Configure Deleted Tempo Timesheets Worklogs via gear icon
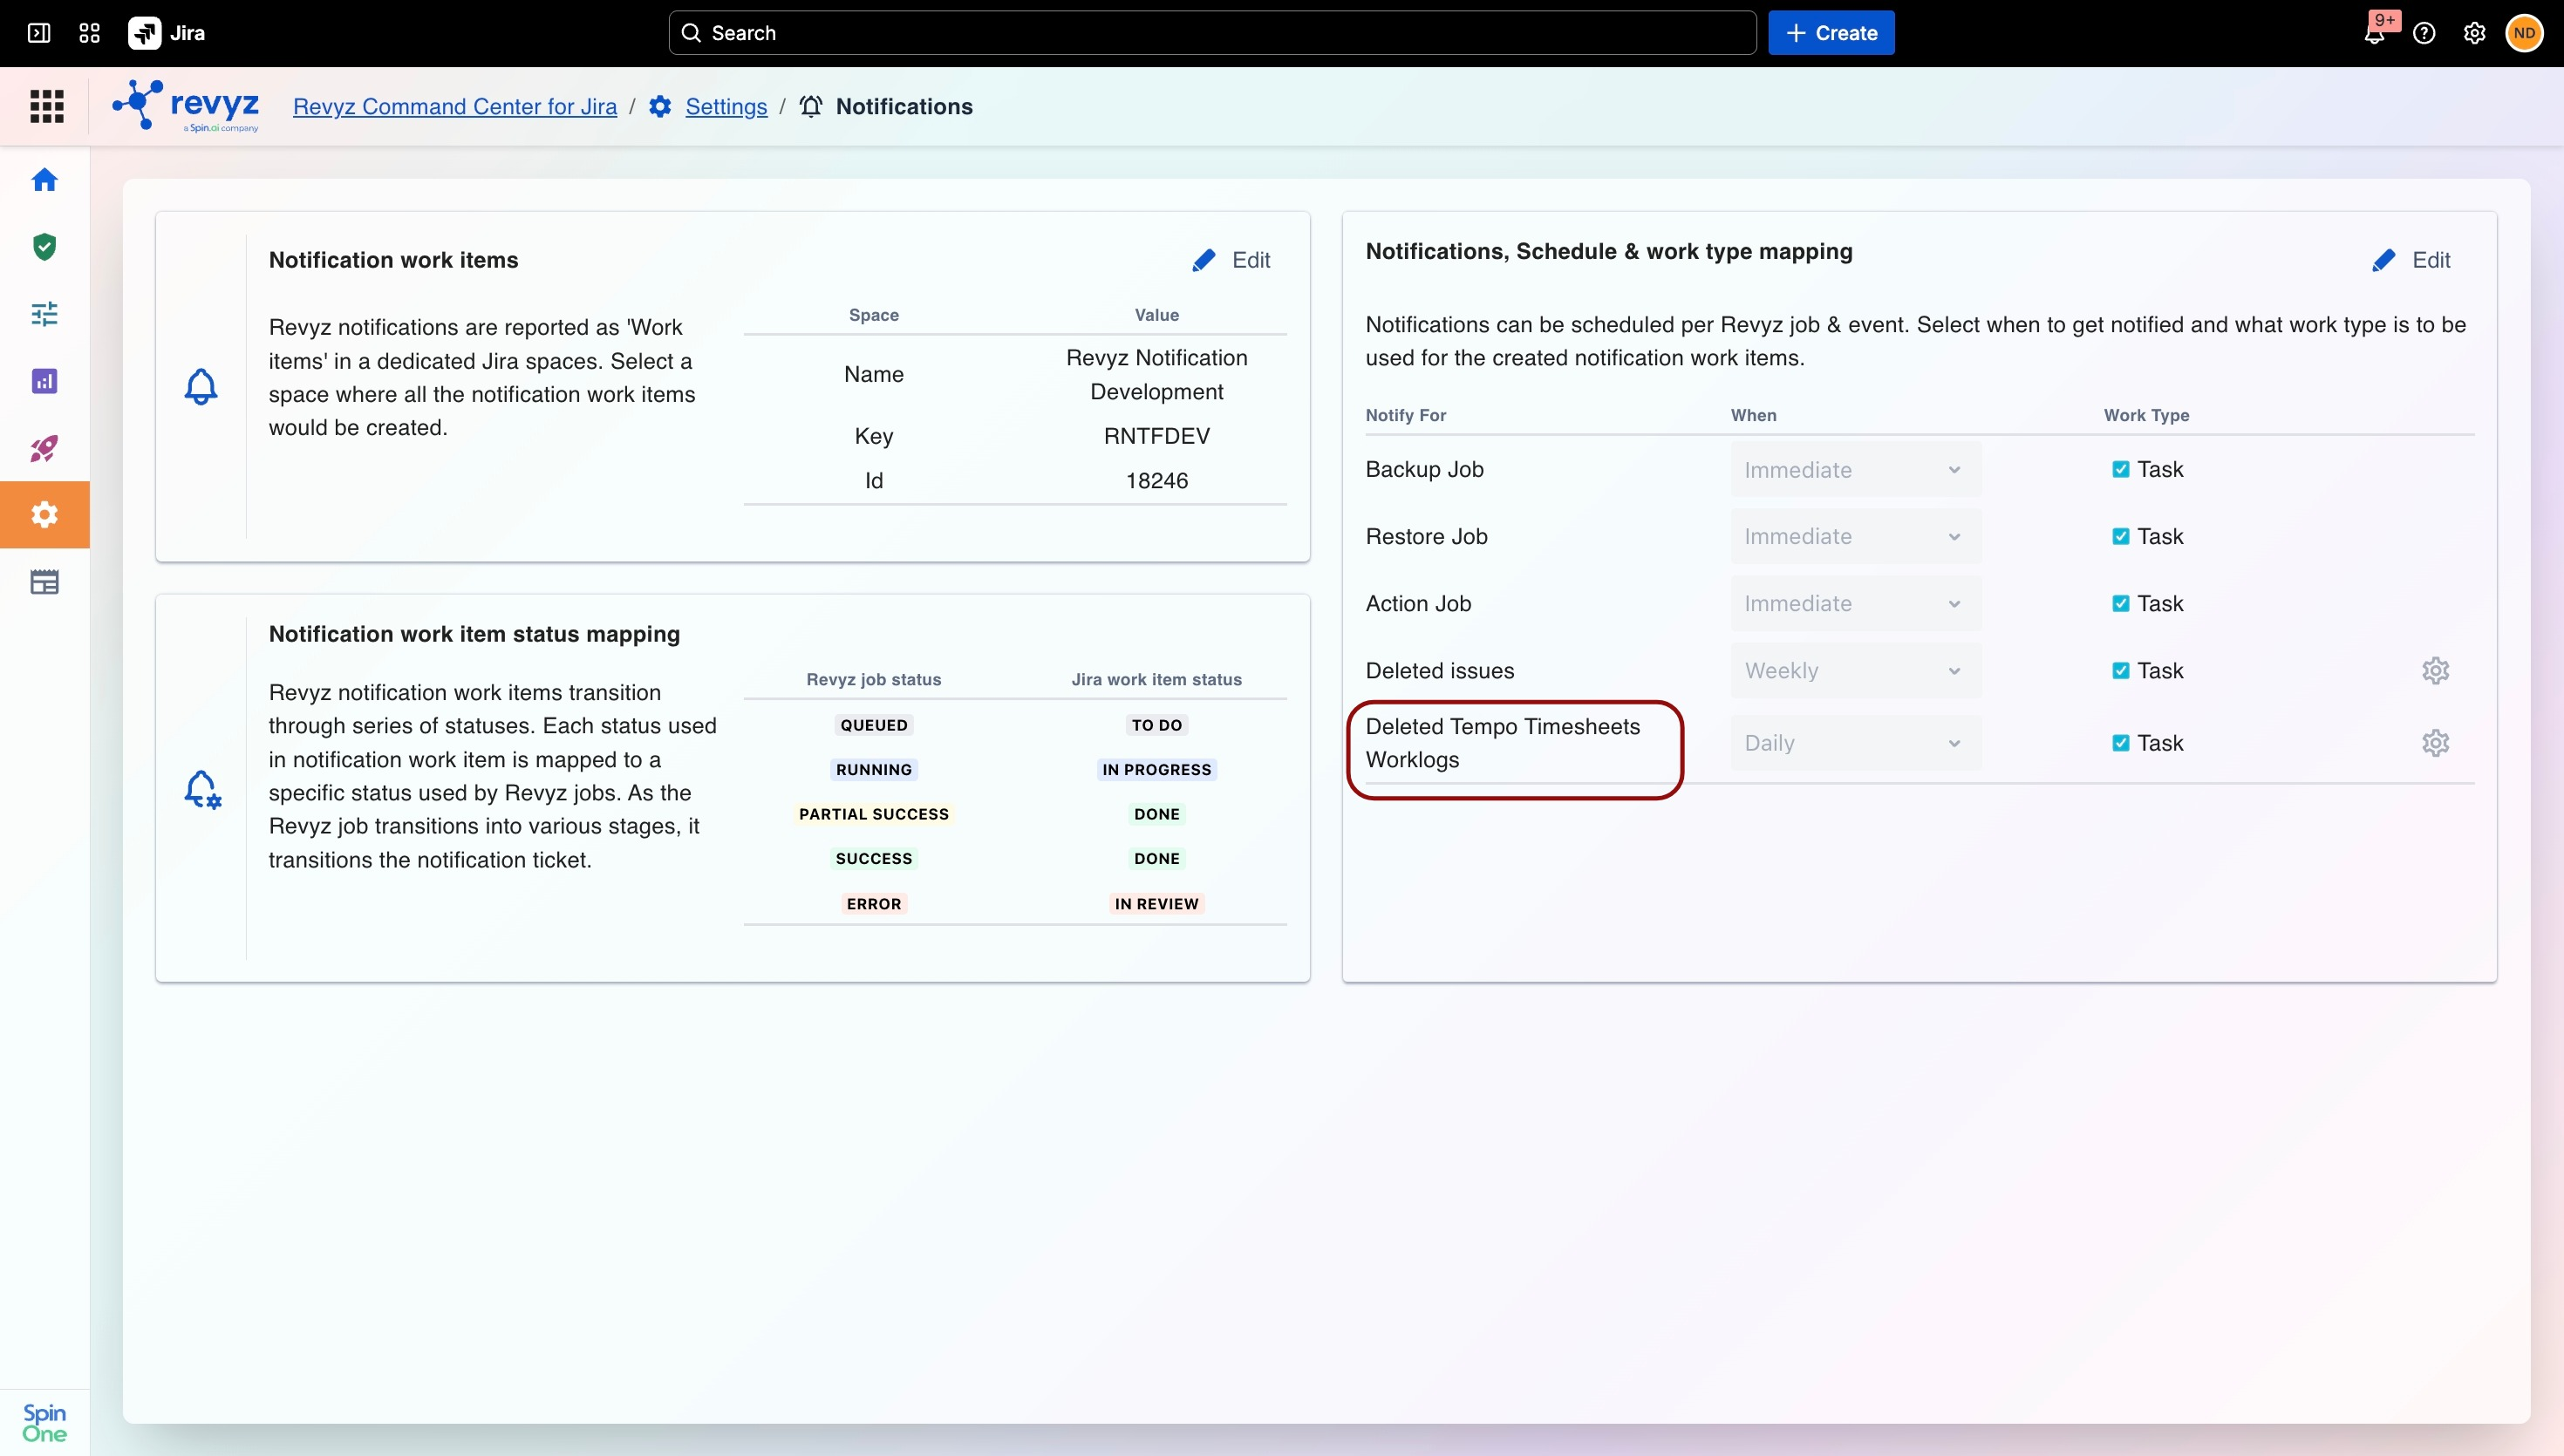Image resolution: width=2564 pixels, height=1456 pixels. [2435, 743]
